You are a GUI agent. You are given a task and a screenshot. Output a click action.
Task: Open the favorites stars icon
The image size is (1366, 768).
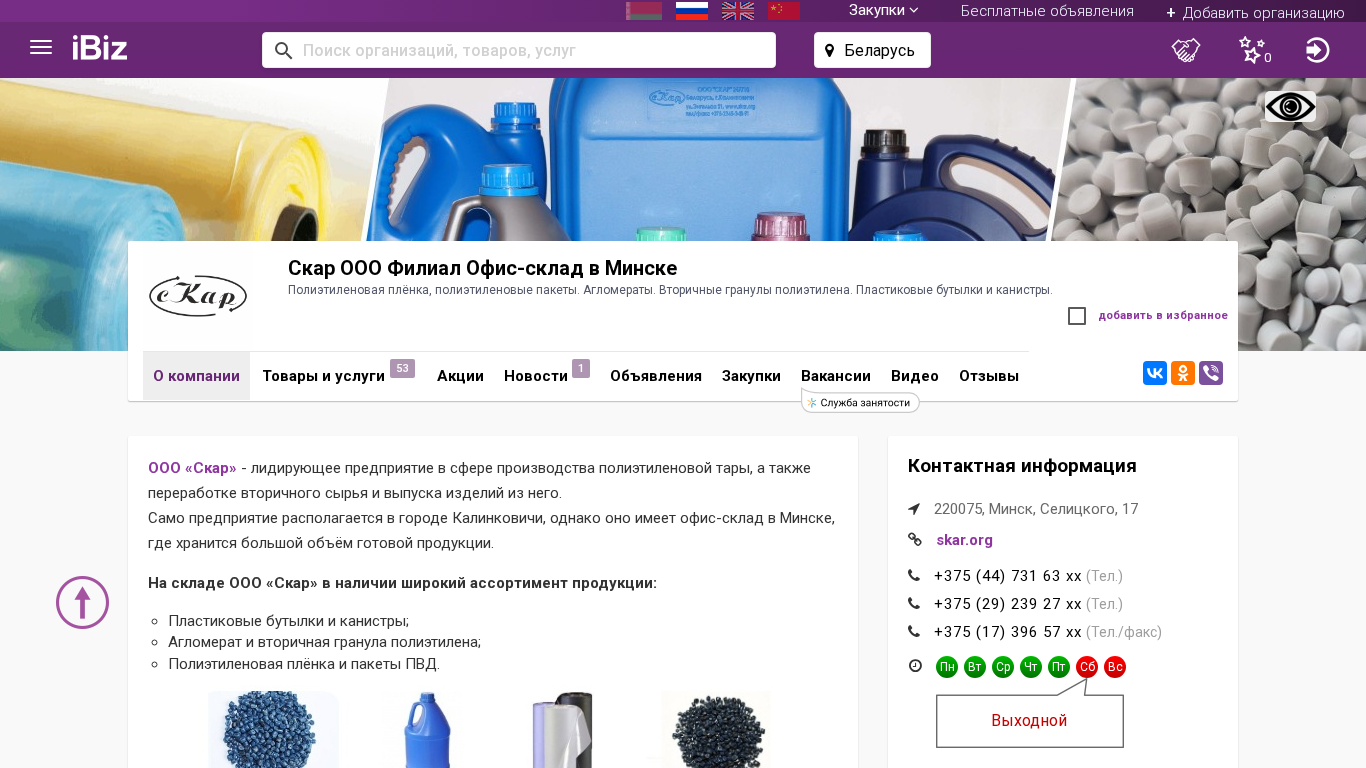coord(1252,50)
